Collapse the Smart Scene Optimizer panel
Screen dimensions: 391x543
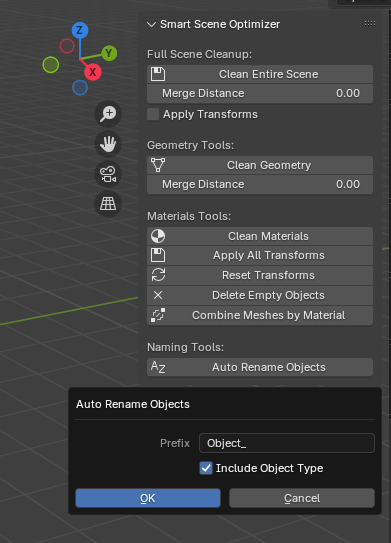(151, 24)
